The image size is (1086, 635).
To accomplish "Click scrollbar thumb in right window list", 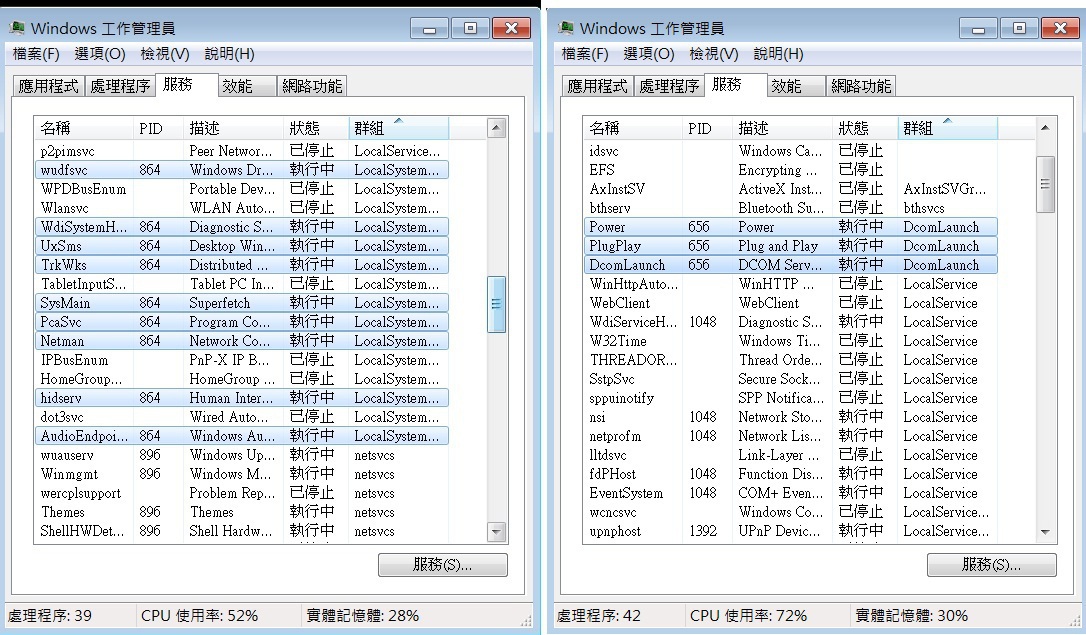I will tap(1046, 184).
